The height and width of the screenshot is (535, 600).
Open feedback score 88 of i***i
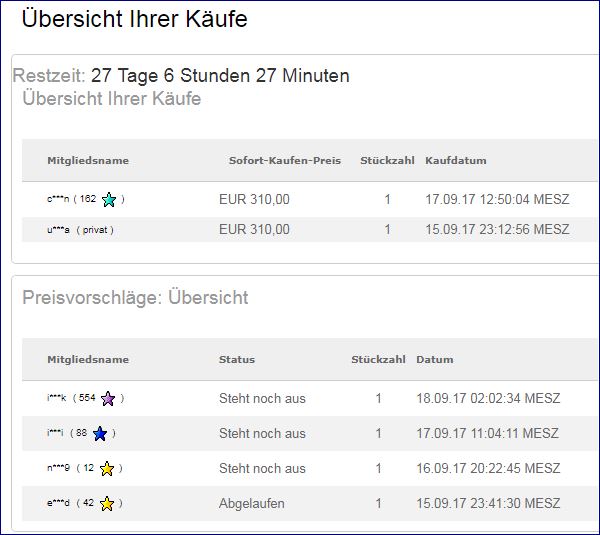pyautogui.click(x=82, y=434)
